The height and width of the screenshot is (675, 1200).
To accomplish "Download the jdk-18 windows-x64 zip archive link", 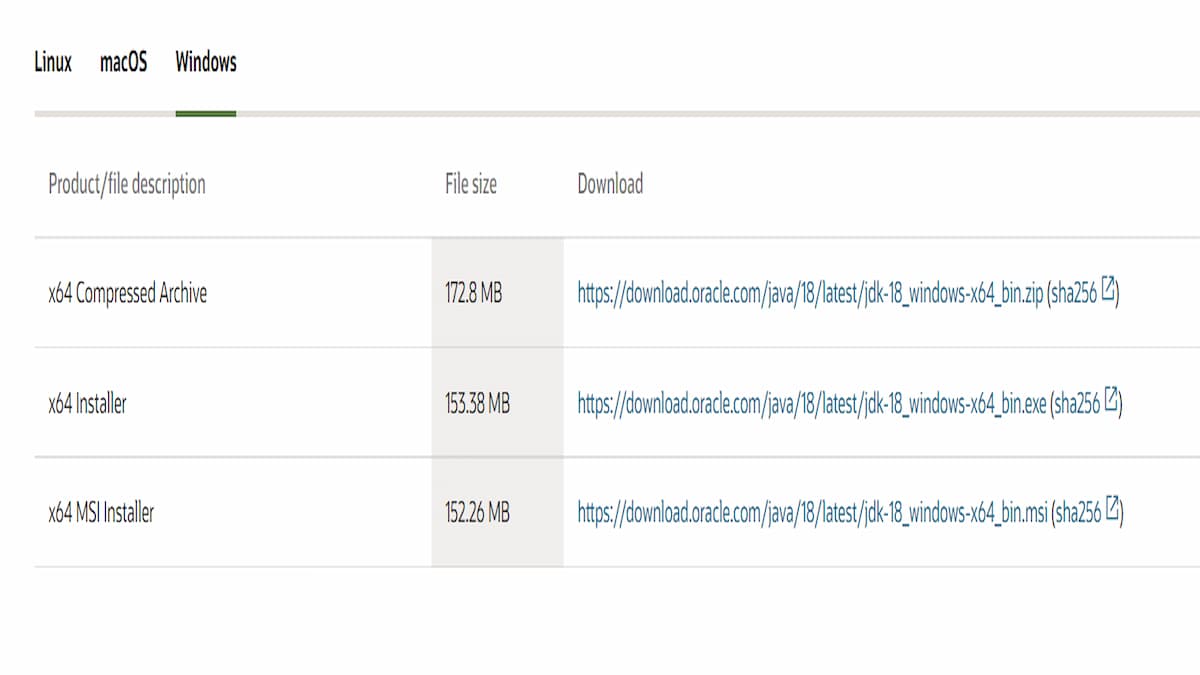I will [x=810, y=293].
